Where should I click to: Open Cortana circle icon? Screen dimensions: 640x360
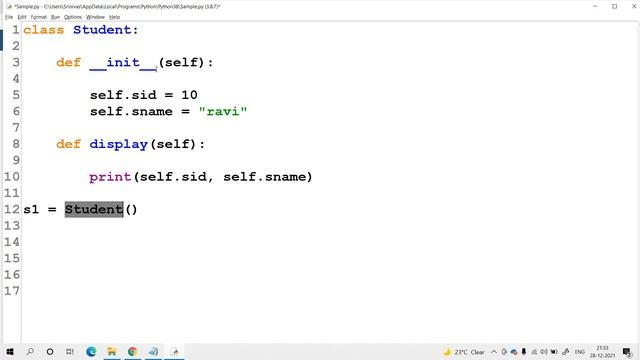[x=50, y=351]
